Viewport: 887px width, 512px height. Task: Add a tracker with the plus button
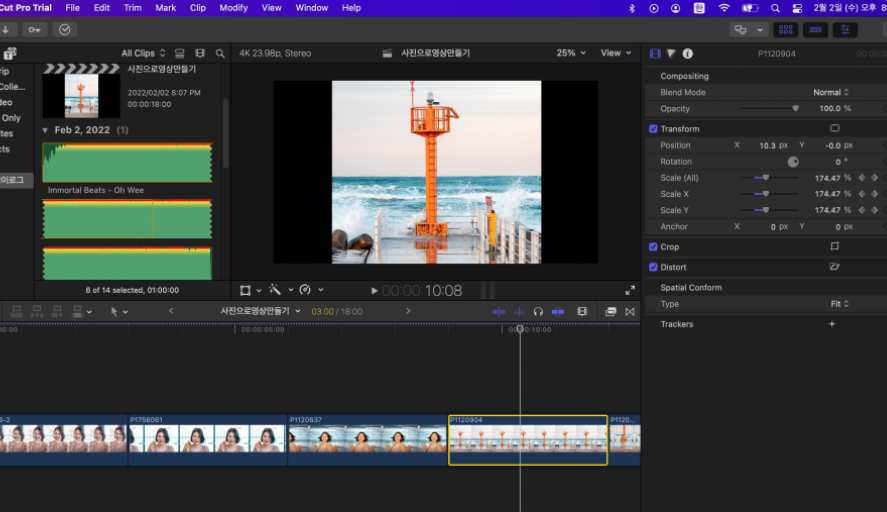coord(831,324)
